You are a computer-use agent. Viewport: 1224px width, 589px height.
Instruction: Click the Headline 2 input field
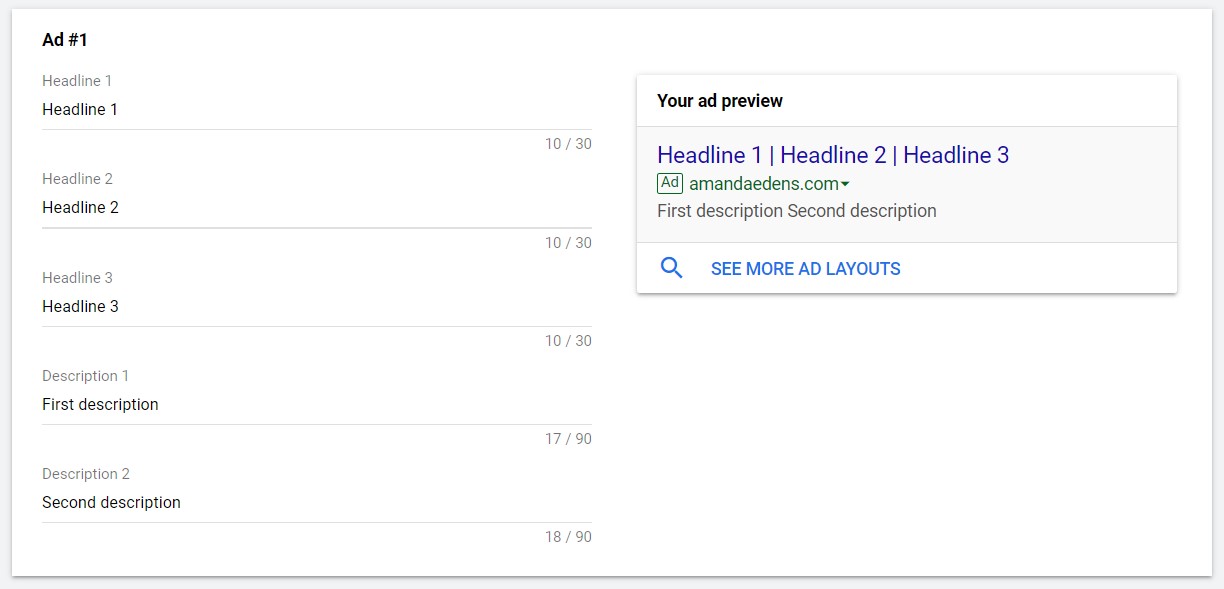pos(317,208)
